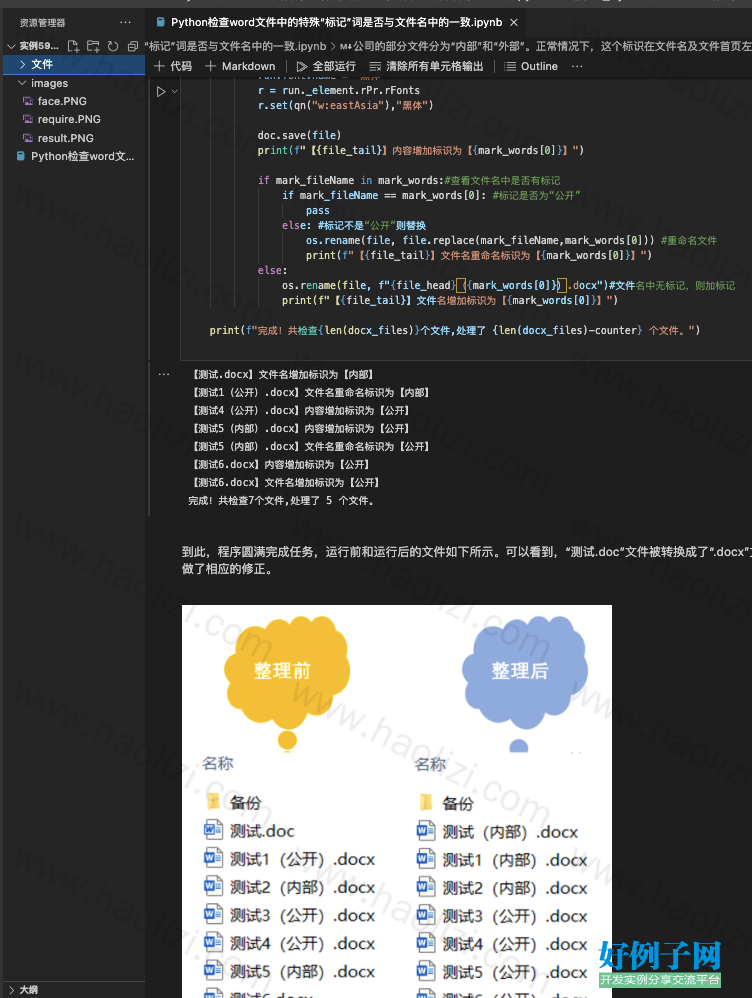Click the final print(f"完成！ code line
This screenshot has width=752, height=998.
coord(455,330)
